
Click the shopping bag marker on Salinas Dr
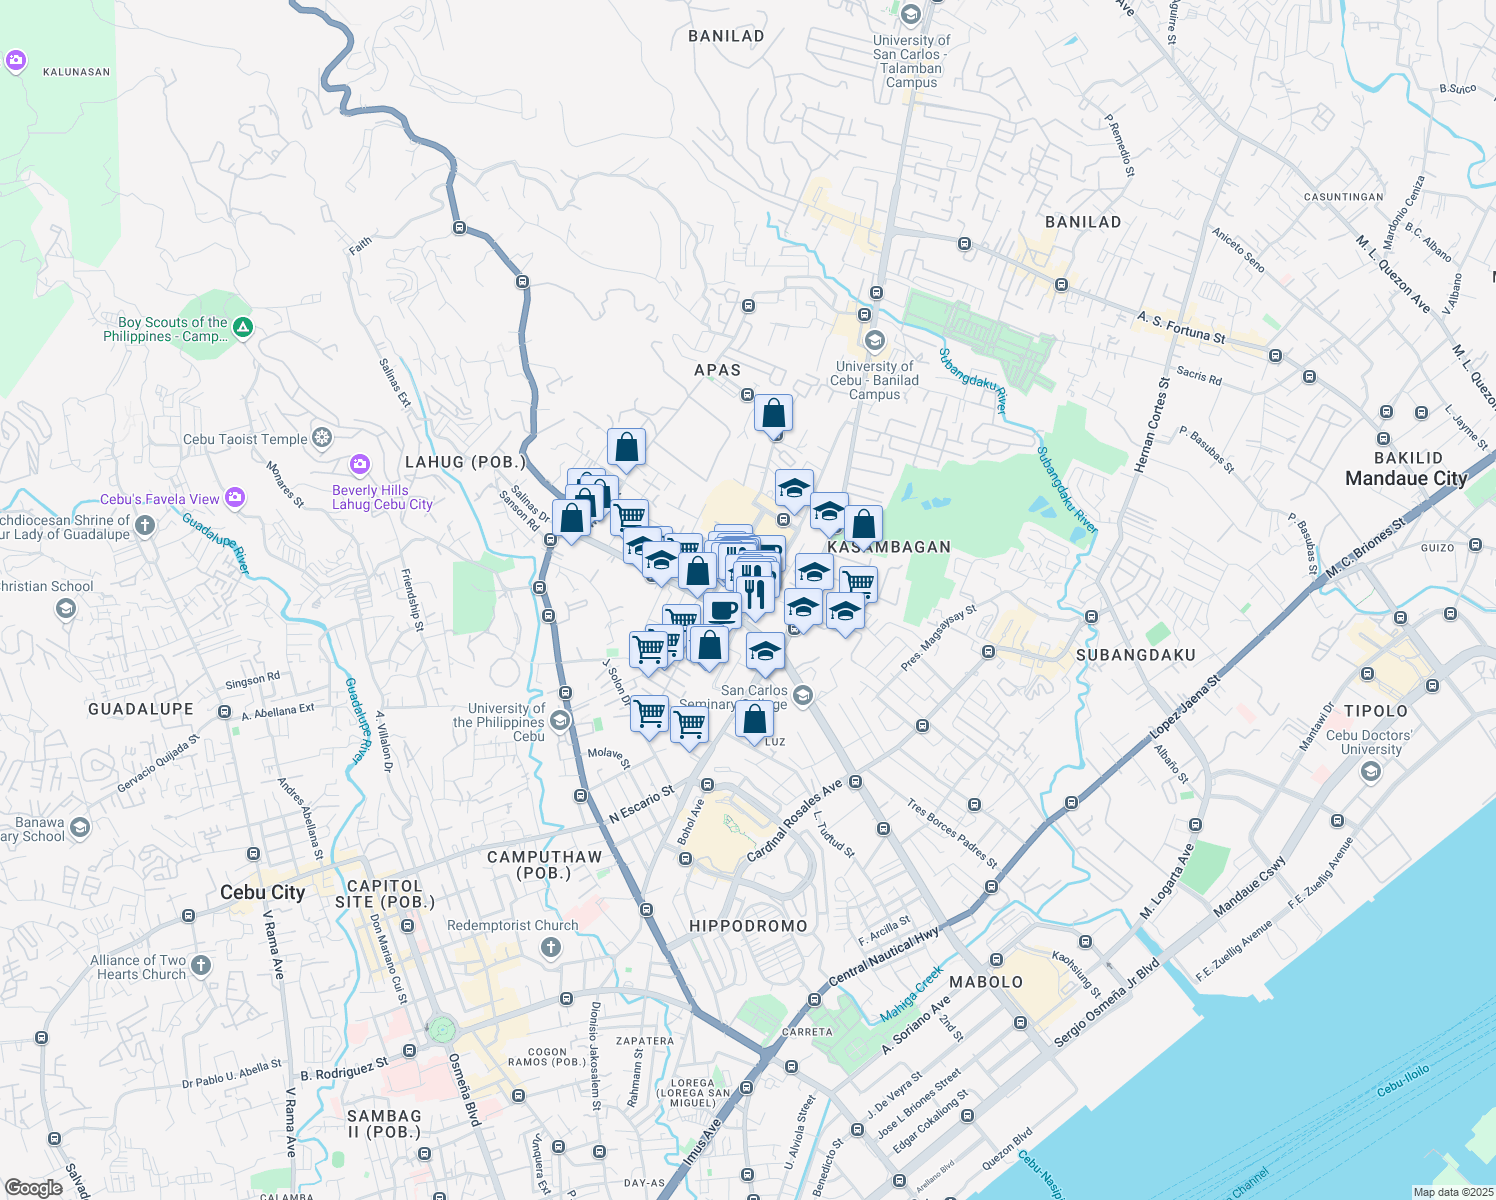pyautogui.click(x=572, y=520)
